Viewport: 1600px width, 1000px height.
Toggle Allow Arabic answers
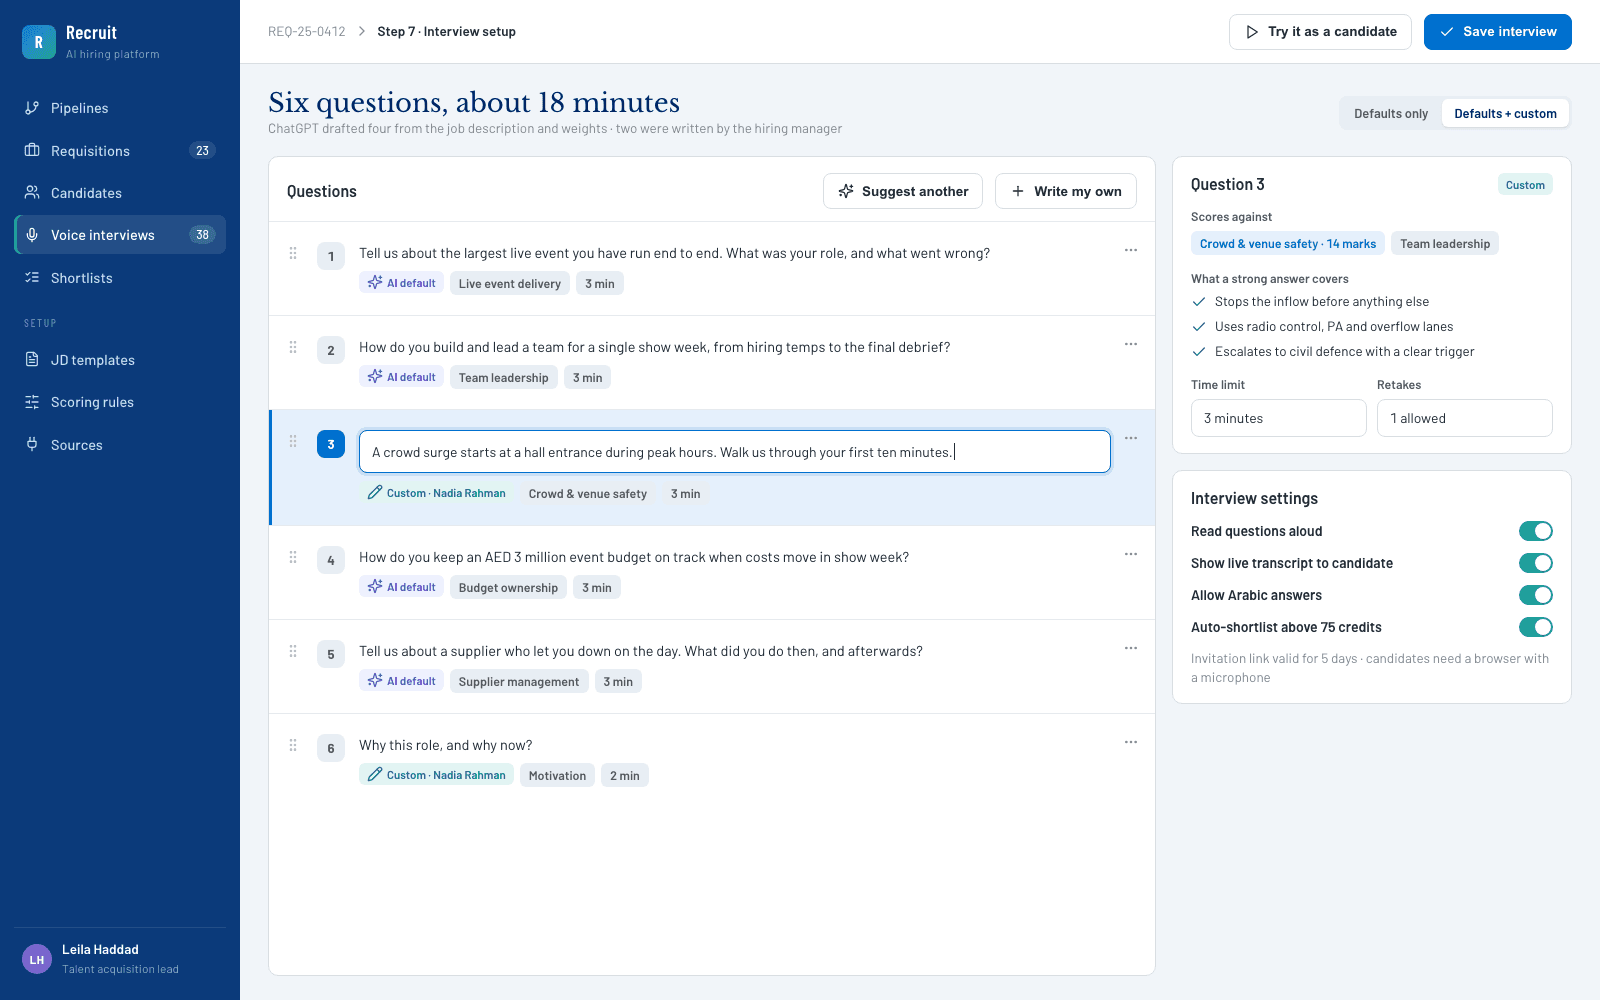(1536, 595)
